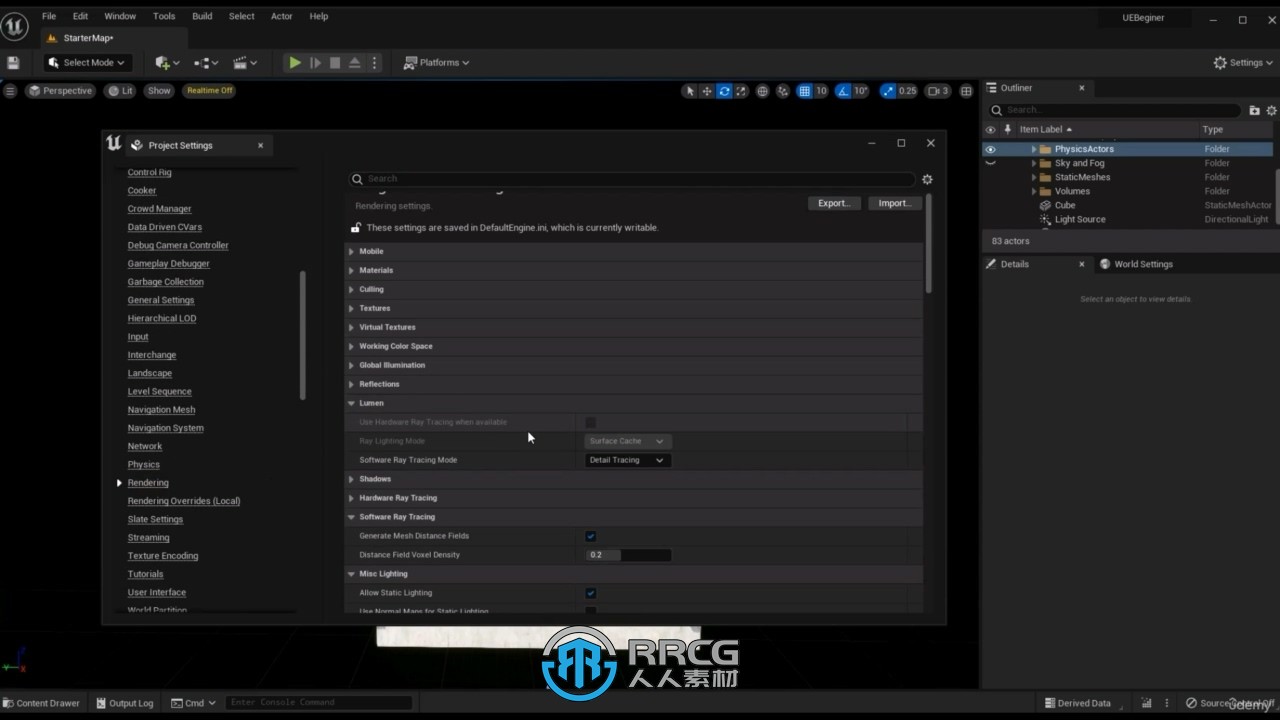Open the Build menu
The height and width of the screenshot is (720, 1280).
click(x=202, y=16)
